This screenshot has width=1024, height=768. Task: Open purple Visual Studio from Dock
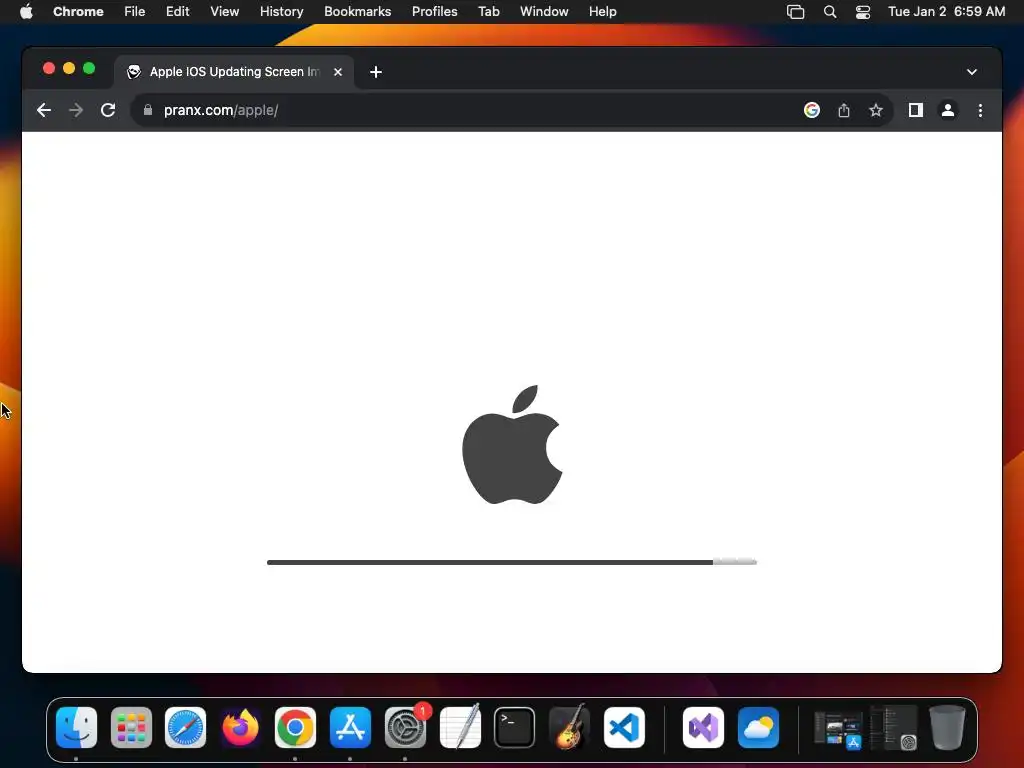[703, 728]
